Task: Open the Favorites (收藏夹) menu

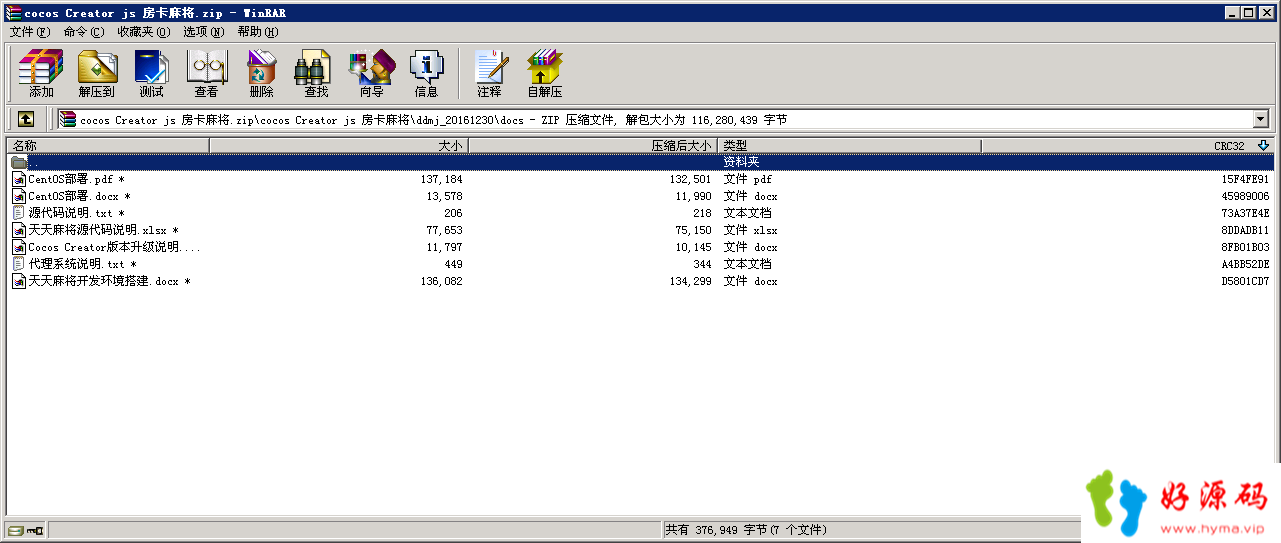Action: pyautogui.click(x=143, y=32)
